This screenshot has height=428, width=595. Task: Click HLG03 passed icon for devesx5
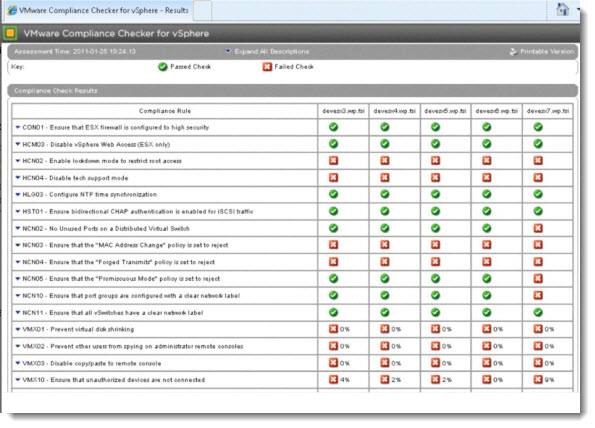(x=436, y=194)
